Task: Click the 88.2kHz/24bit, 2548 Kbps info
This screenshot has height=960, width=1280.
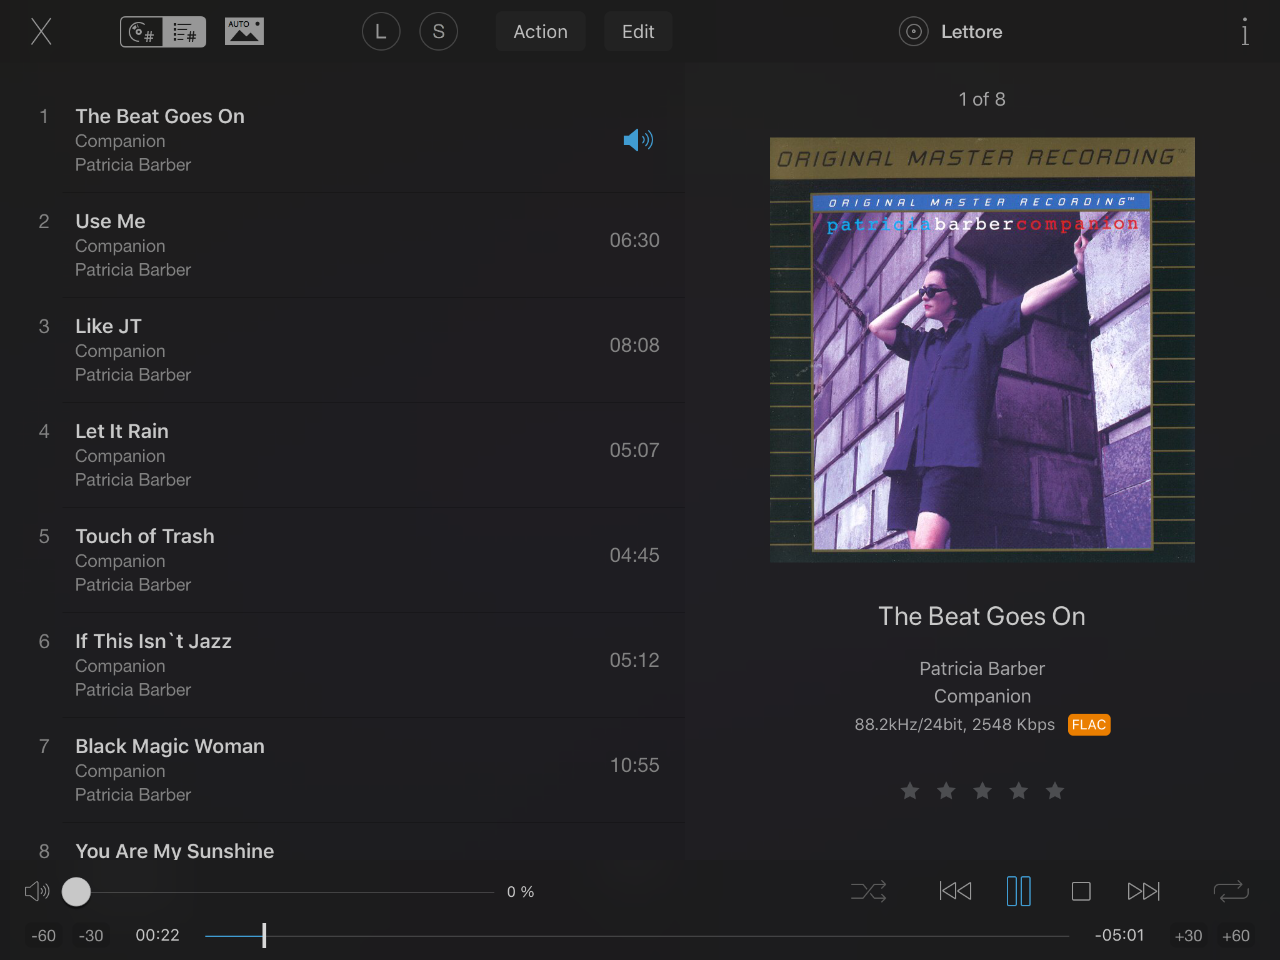Action: click(x=955, y=724)
